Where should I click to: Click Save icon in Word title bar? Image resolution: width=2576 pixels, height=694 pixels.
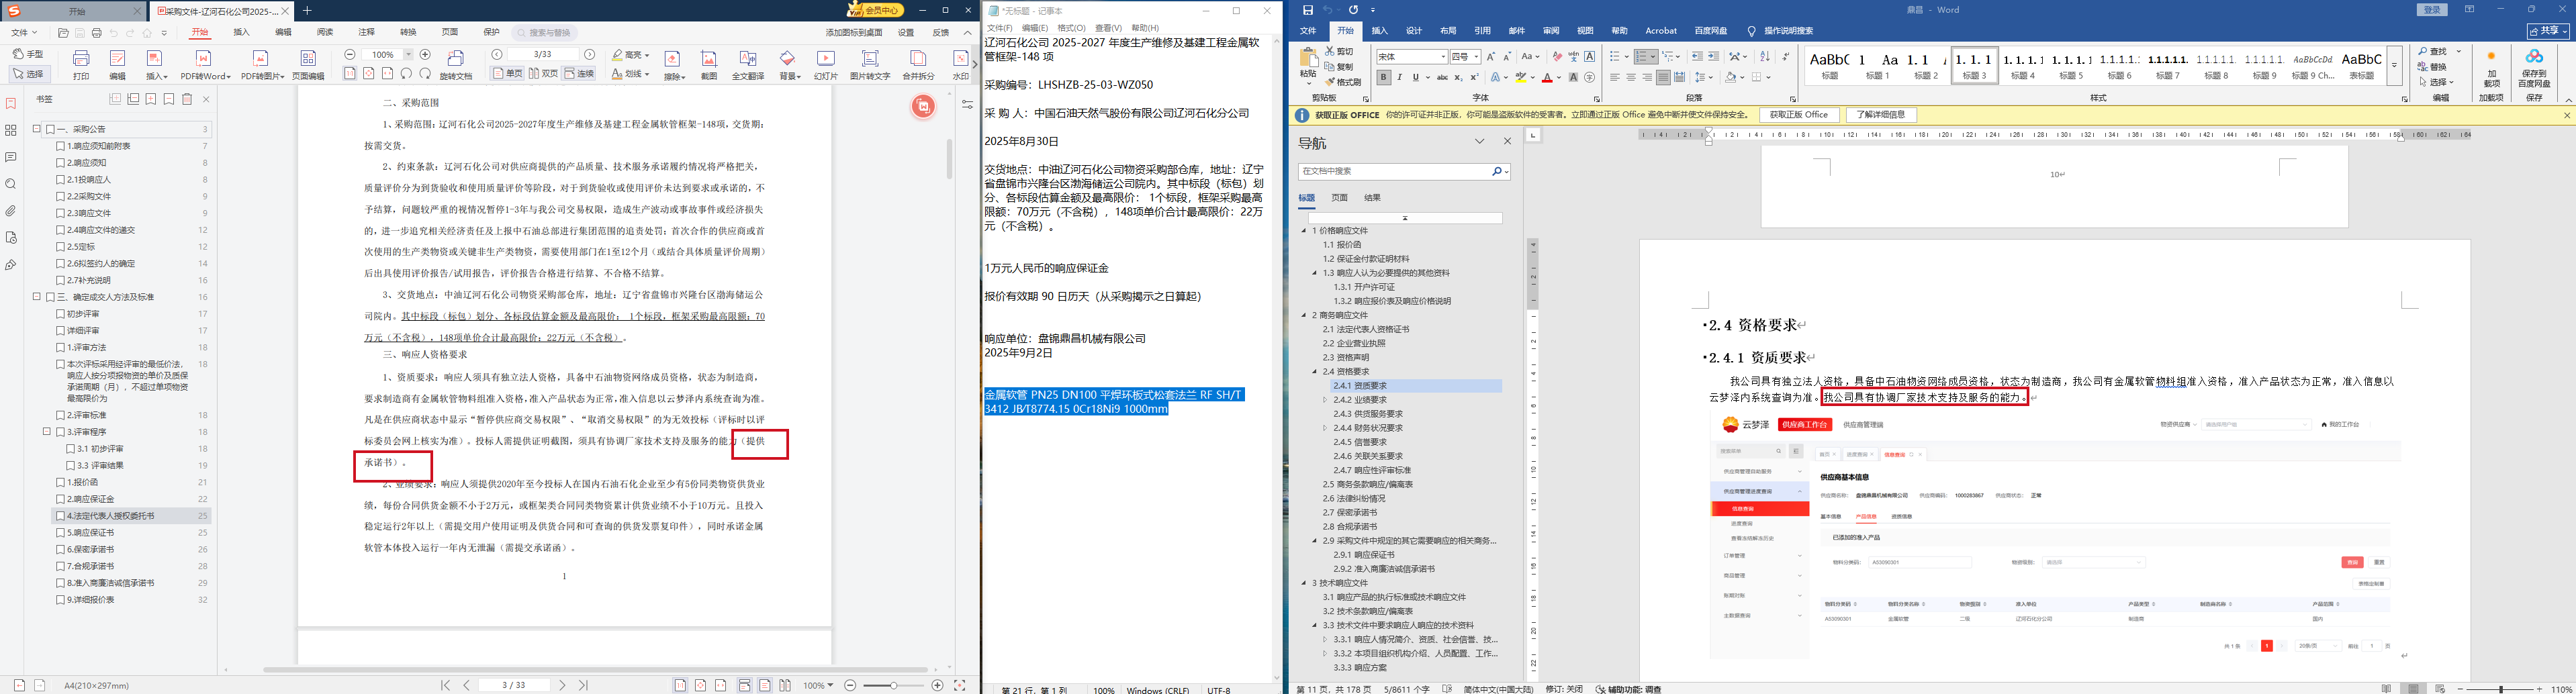(1307, 10)
